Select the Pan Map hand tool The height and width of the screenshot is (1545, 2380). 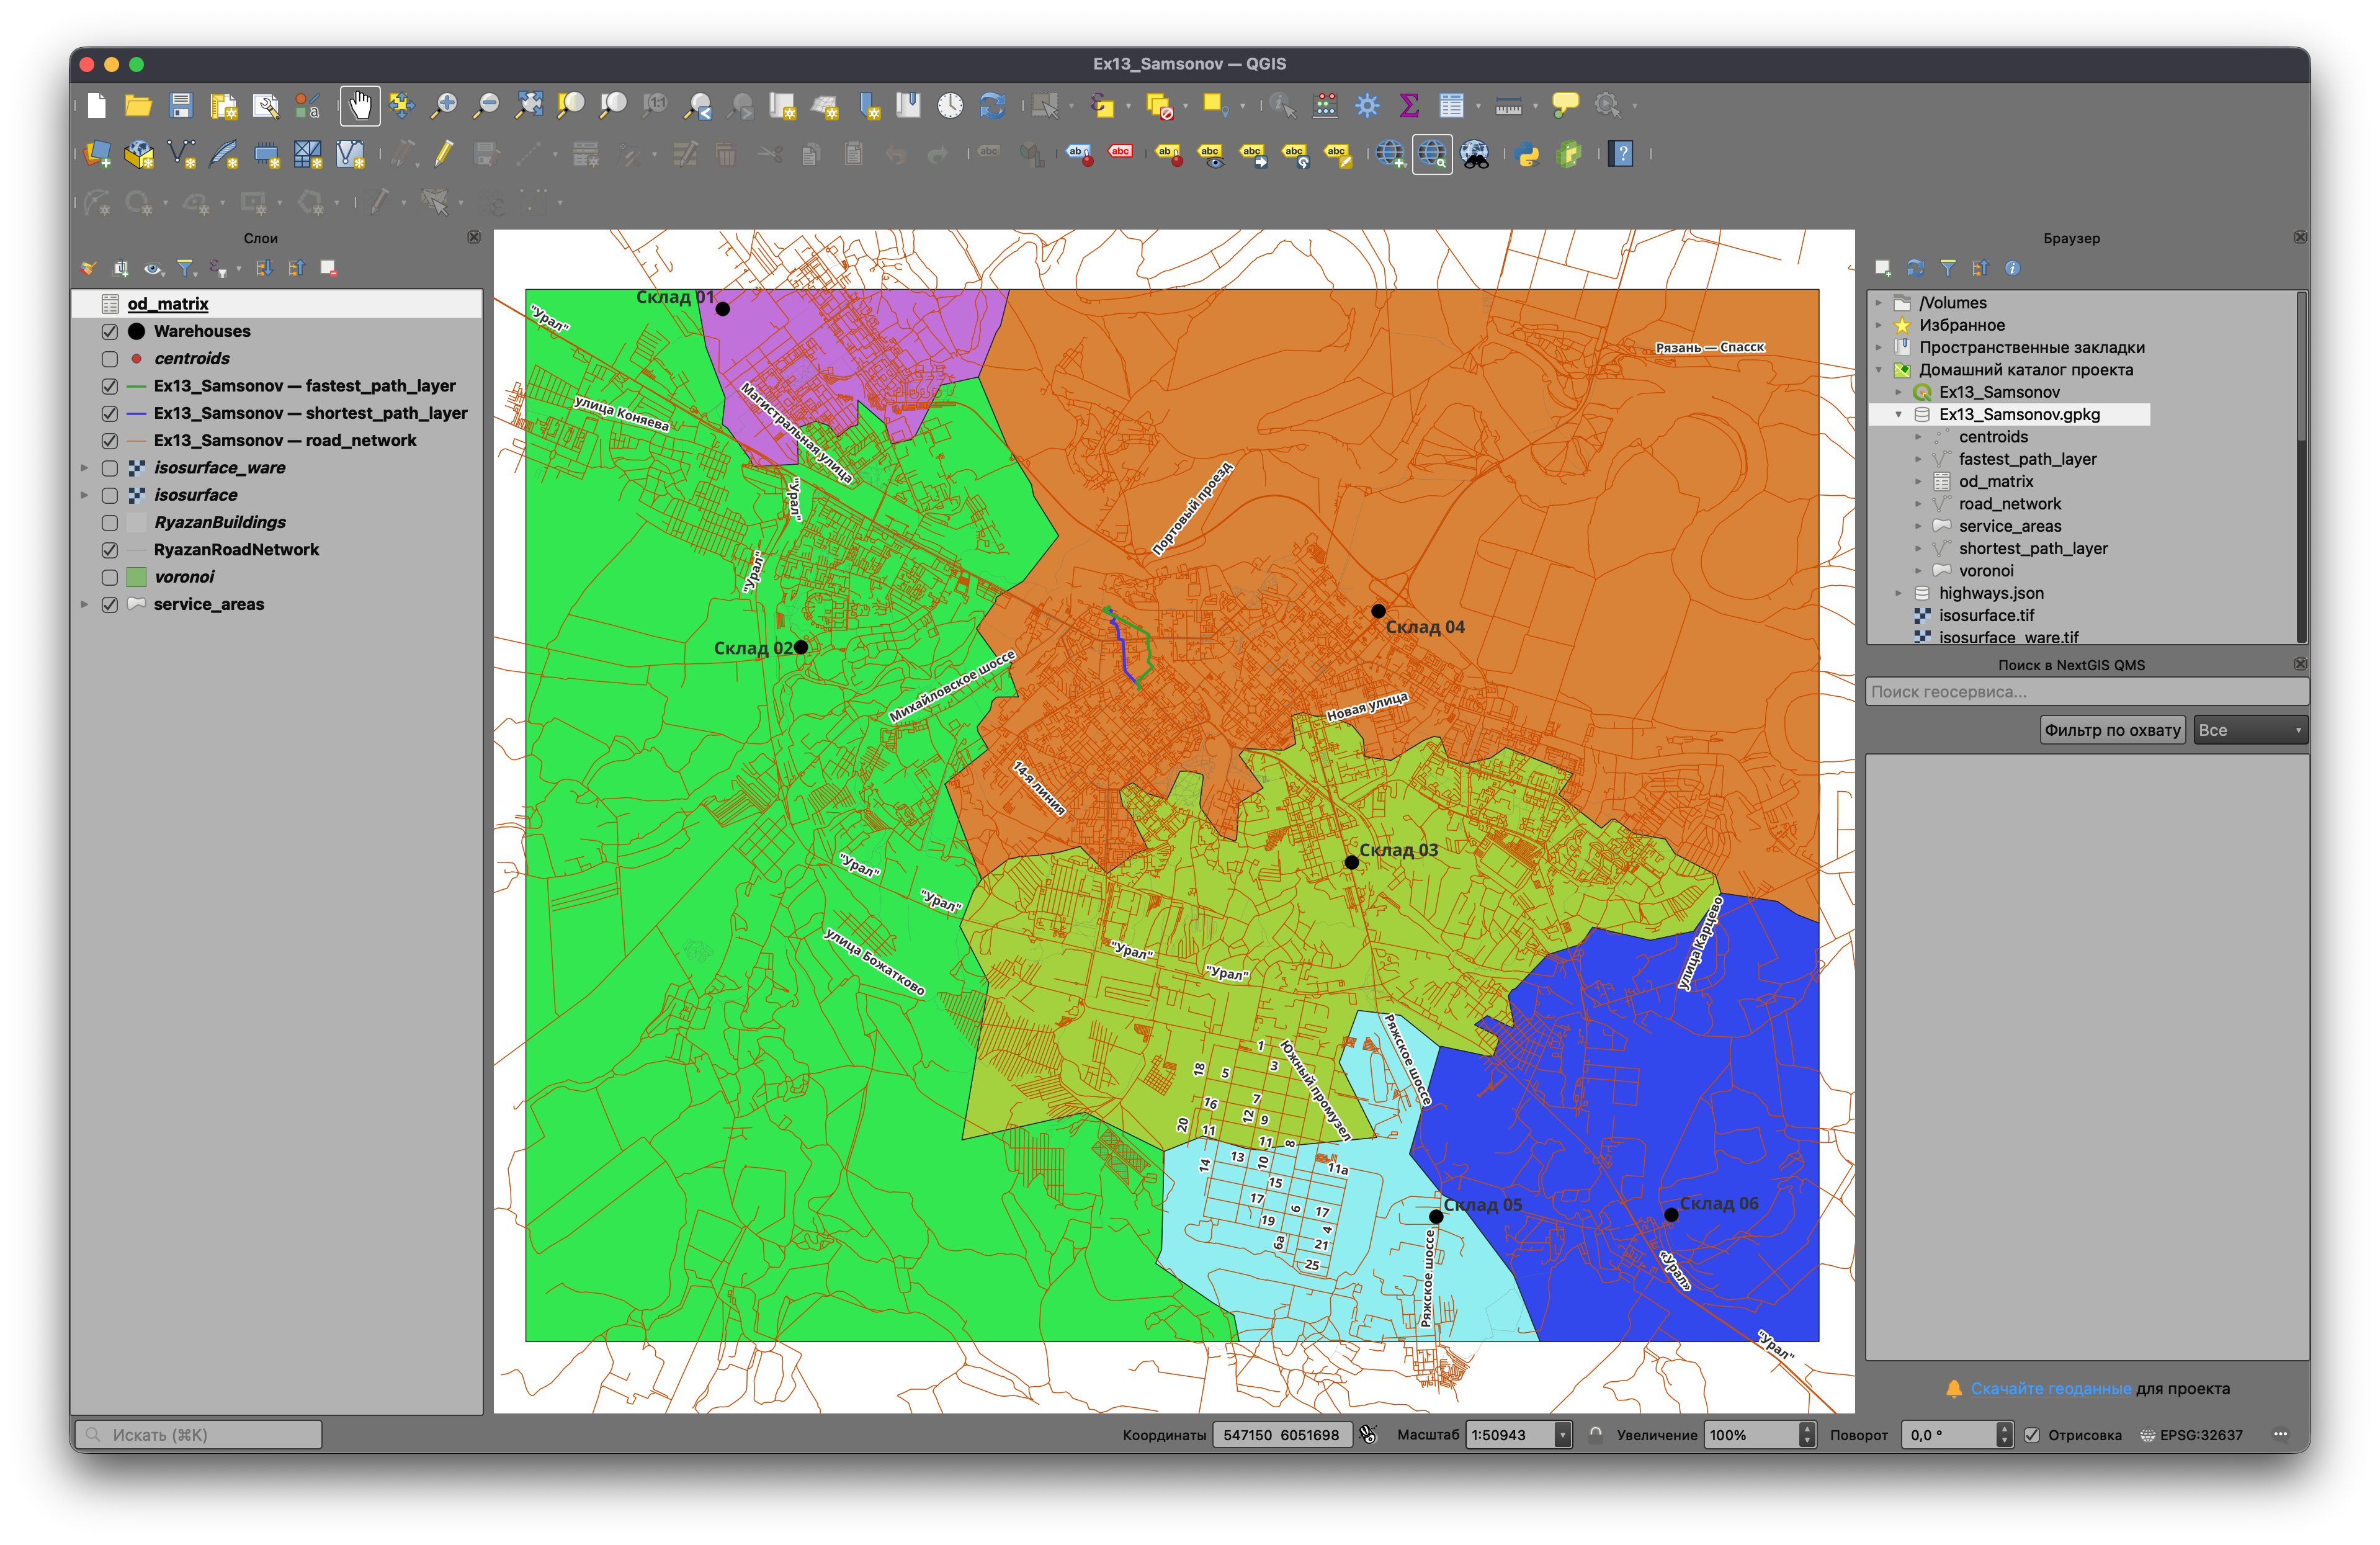tap(360, 105)
